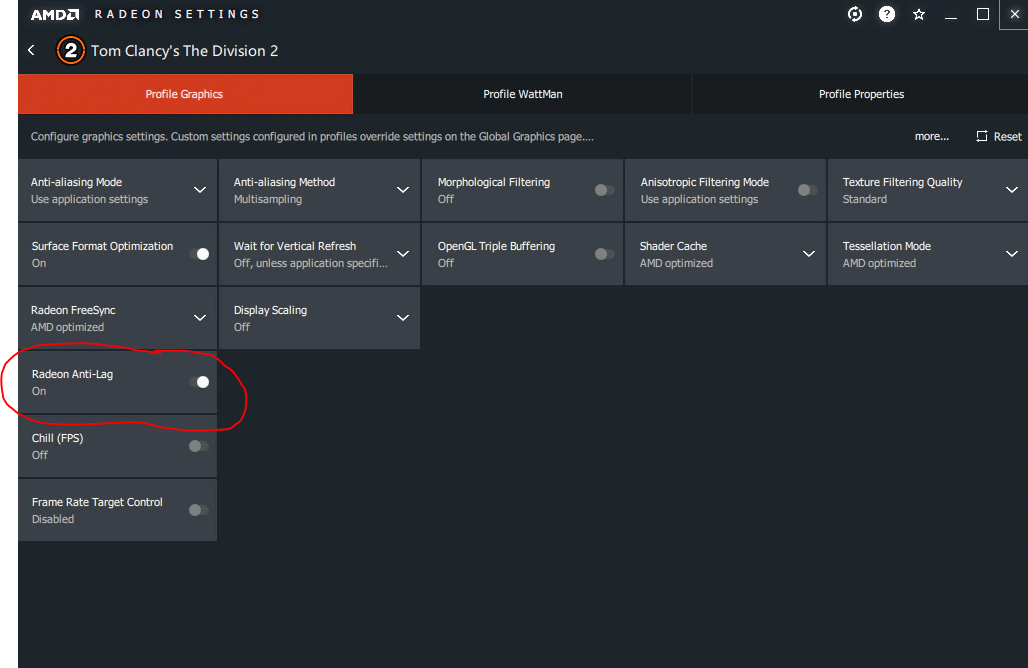Enable Frame Rate Target Control
This screenshot has width=1028, height=668.
click(198, 510)
